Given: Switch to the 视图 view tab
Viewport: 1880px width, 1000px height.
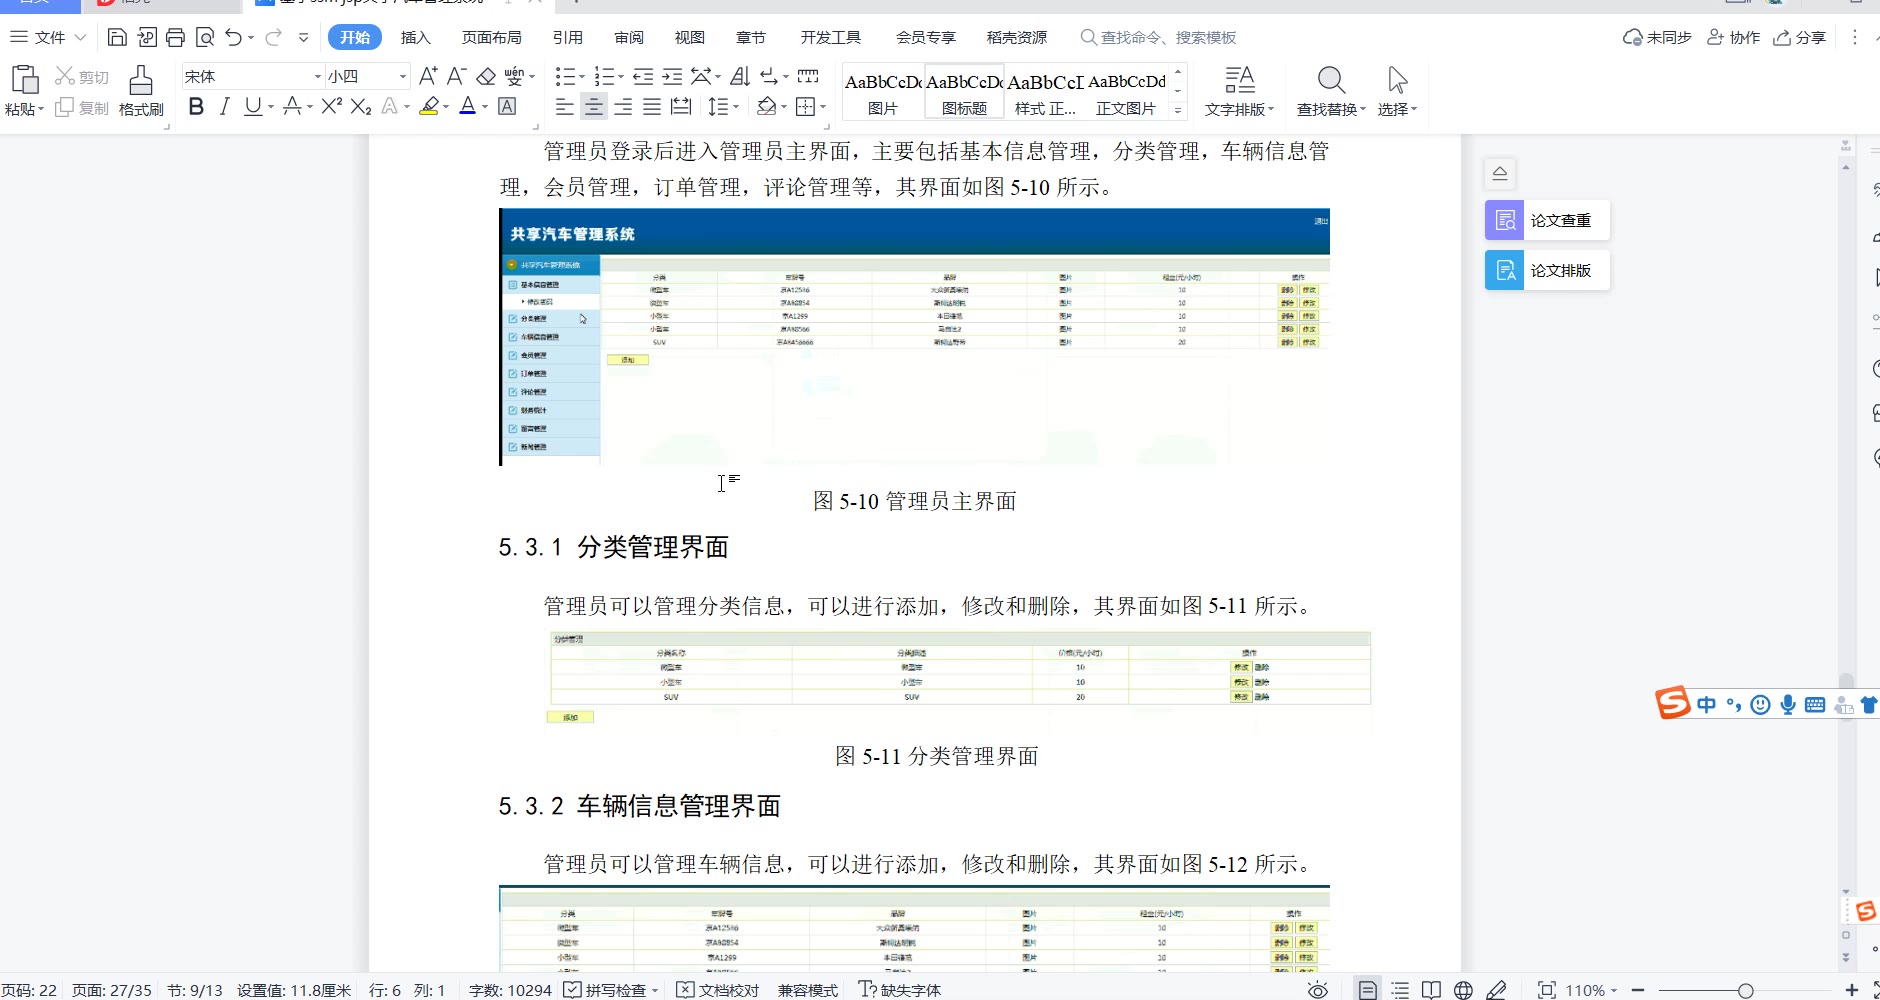Looking at the screenshot, I should (x=690, y=37).
